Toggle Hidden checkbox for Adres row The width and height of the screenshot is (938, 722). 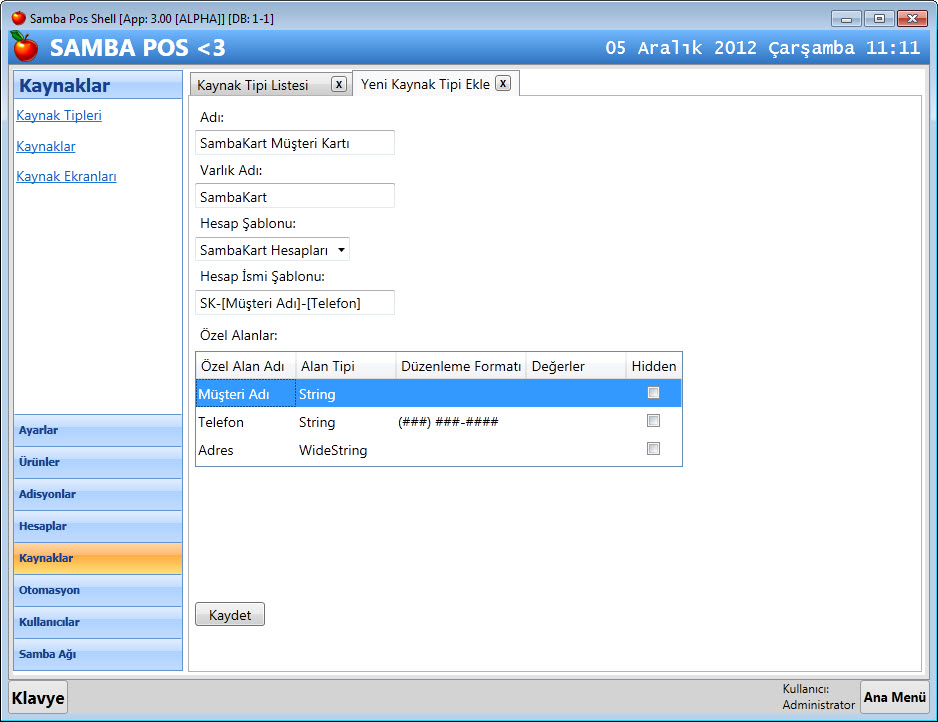pos(653,449)
